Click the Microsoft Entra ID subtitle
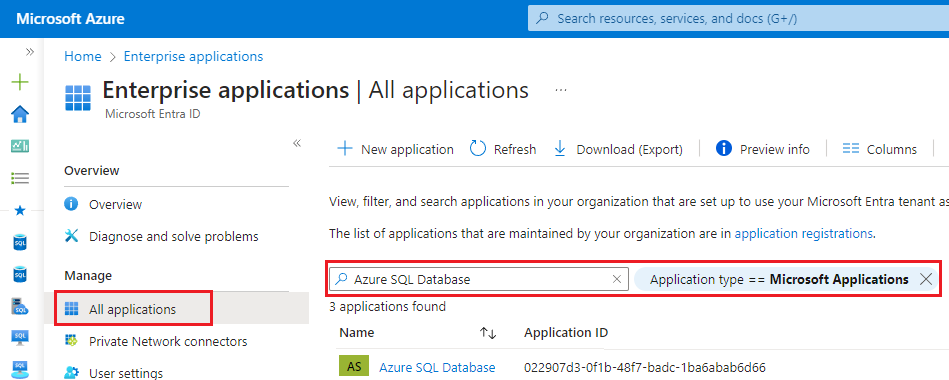 coord(153,114)
